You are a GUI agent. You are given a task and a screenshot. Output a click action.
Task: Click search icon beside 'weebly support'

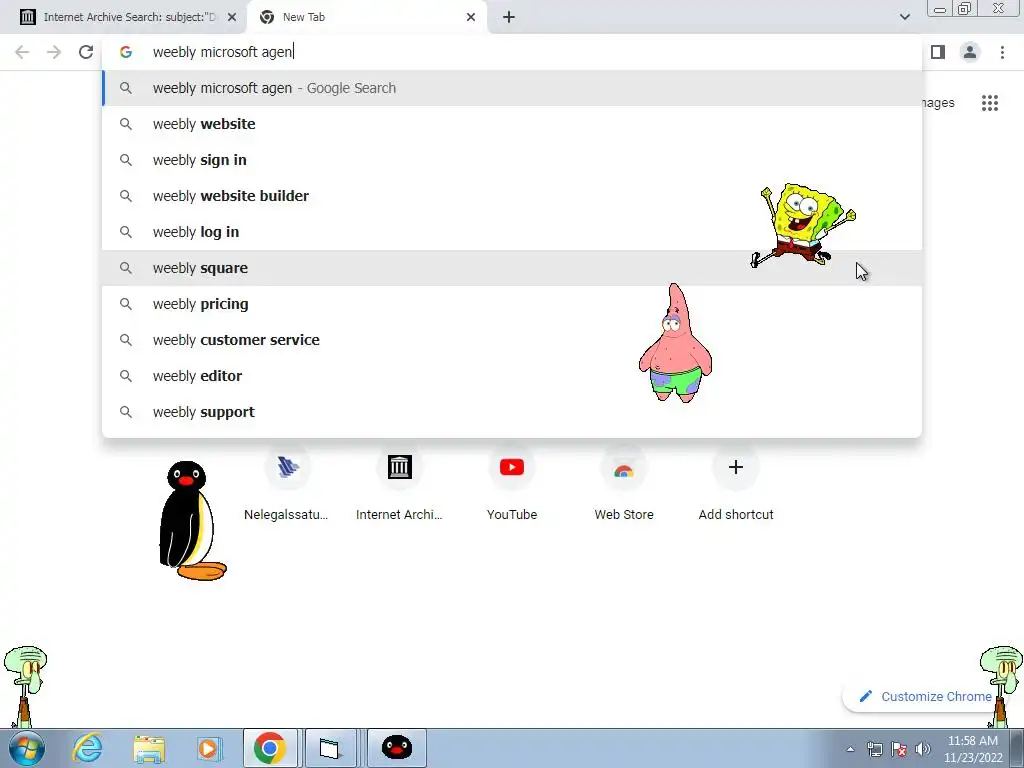tap(126, 412)
